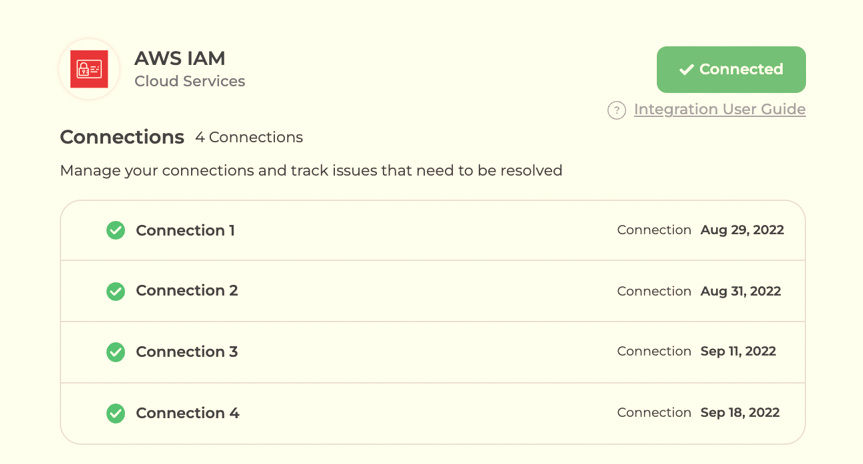Click the Aug 29, 2022 connection date
The width and height of the screenshot is (863, 464).
pos(742,230)
